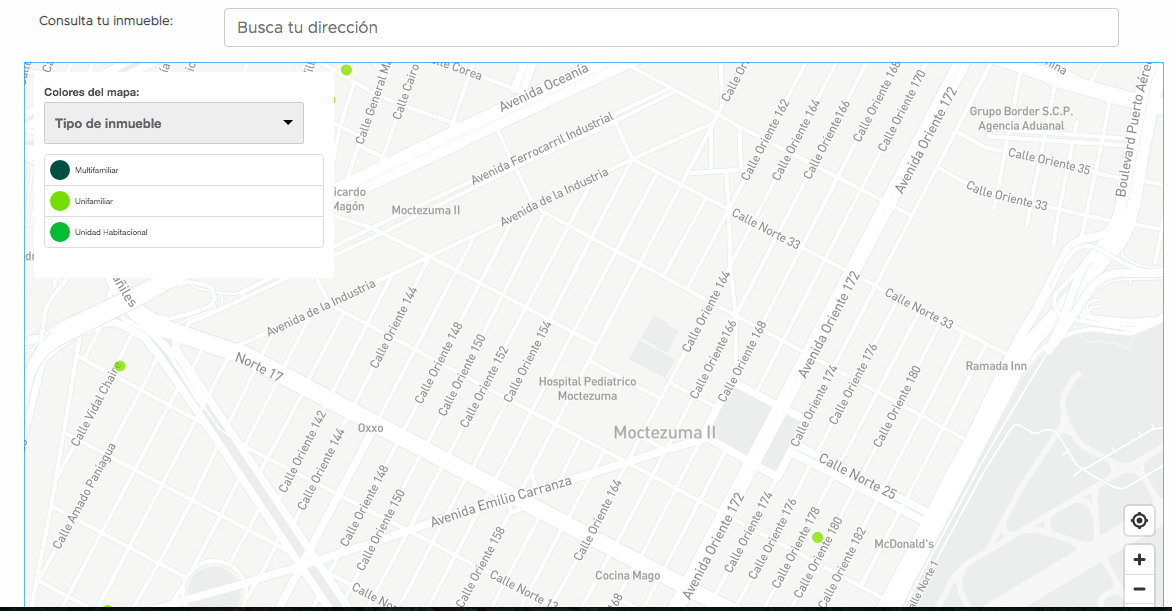
Task: Click the Colores del mapa heading
Action: point(92,92)
